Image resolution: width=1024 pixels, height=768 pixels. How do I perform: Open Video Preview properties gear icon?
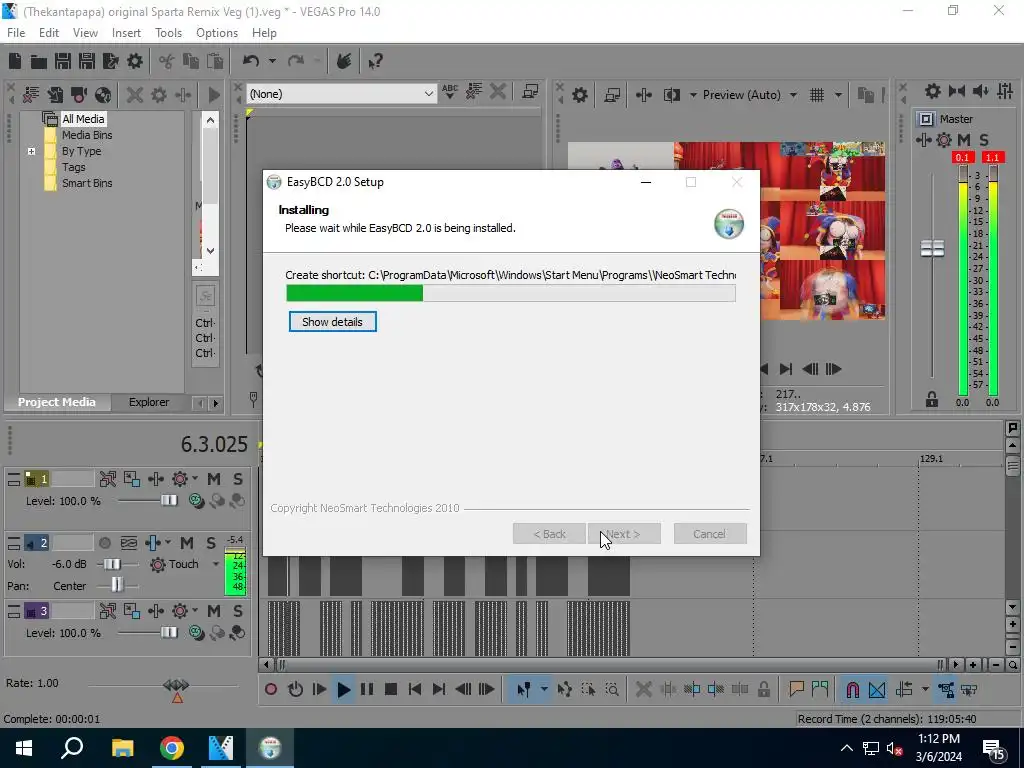tap(580, 95)
